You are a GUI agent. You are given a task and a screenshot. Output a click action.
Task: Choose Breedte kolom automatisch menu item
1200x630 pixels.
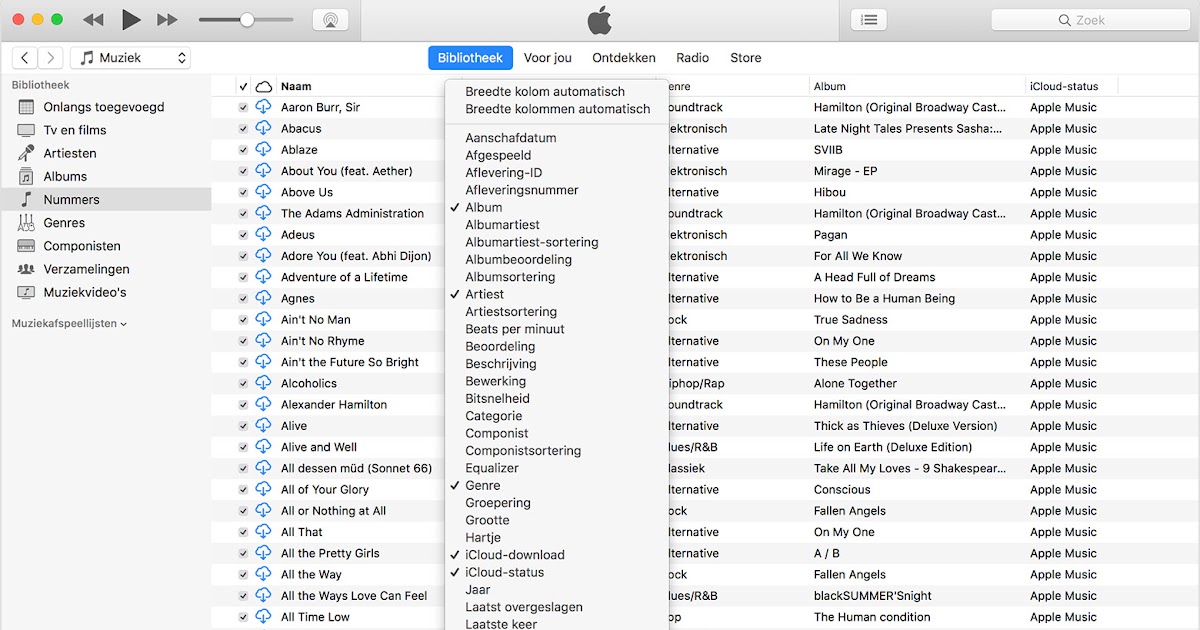pos(545,91)
